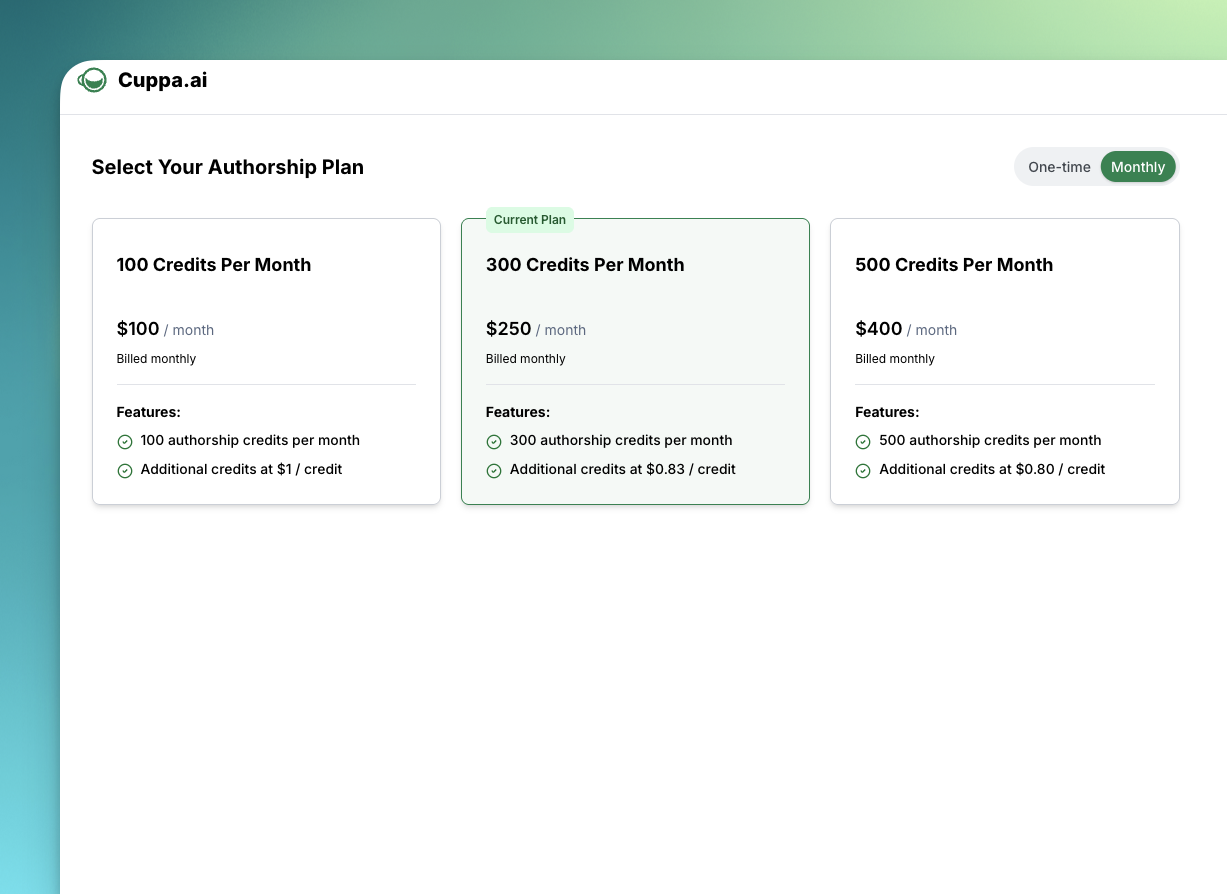Click checkmark icon beside 300 authorship credits

click(494, 442)
